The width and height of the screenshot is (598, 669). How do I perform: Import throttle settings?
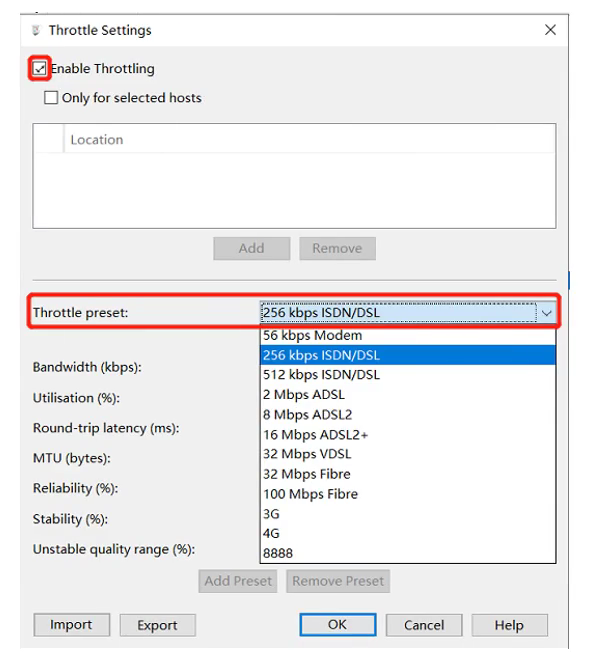[72, 625]
